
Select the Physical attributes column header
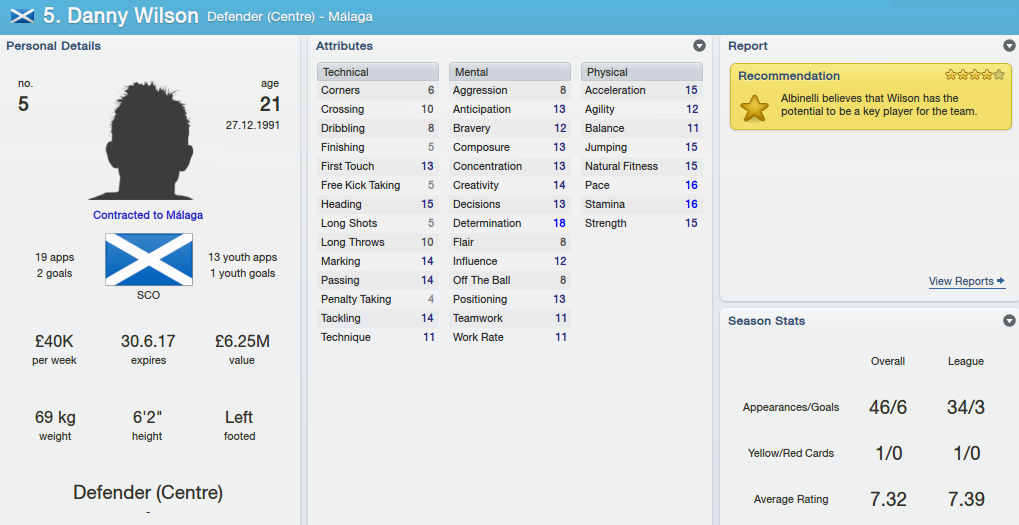pyautogui.click(x=641, y=71)
